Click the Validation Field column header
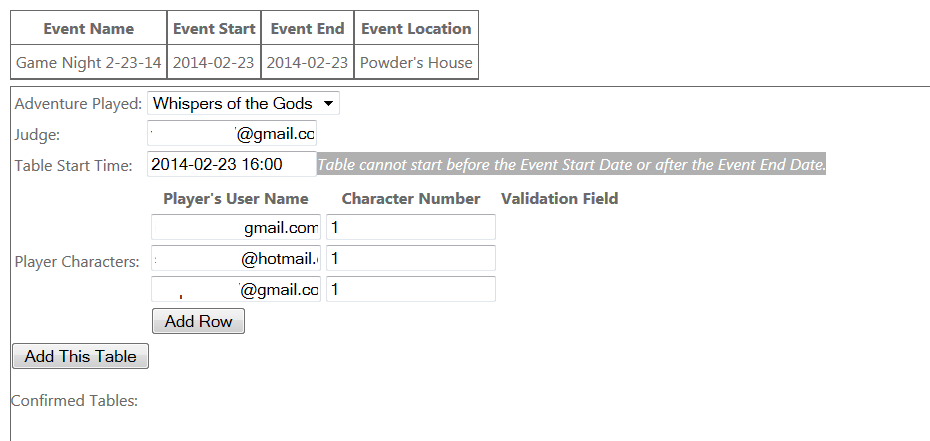Viewport: 930px width, 441px height. (x=559, y=198)
